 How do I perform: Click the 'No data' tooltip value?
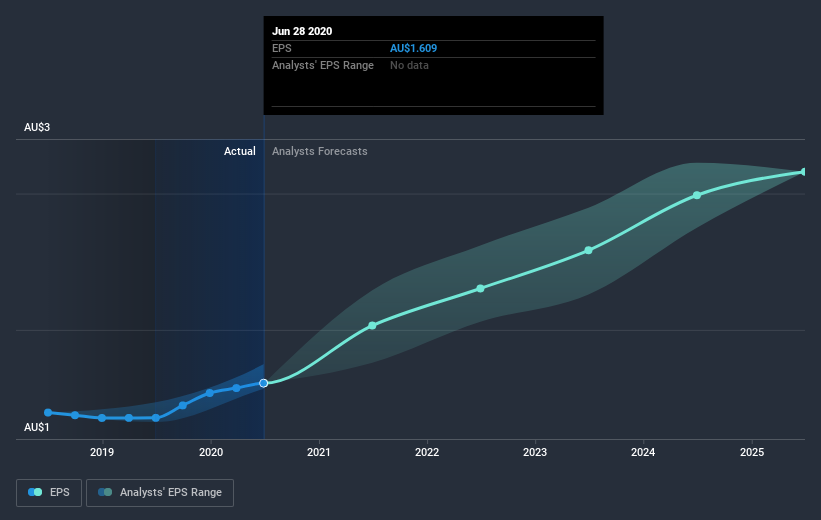(409, 65)
